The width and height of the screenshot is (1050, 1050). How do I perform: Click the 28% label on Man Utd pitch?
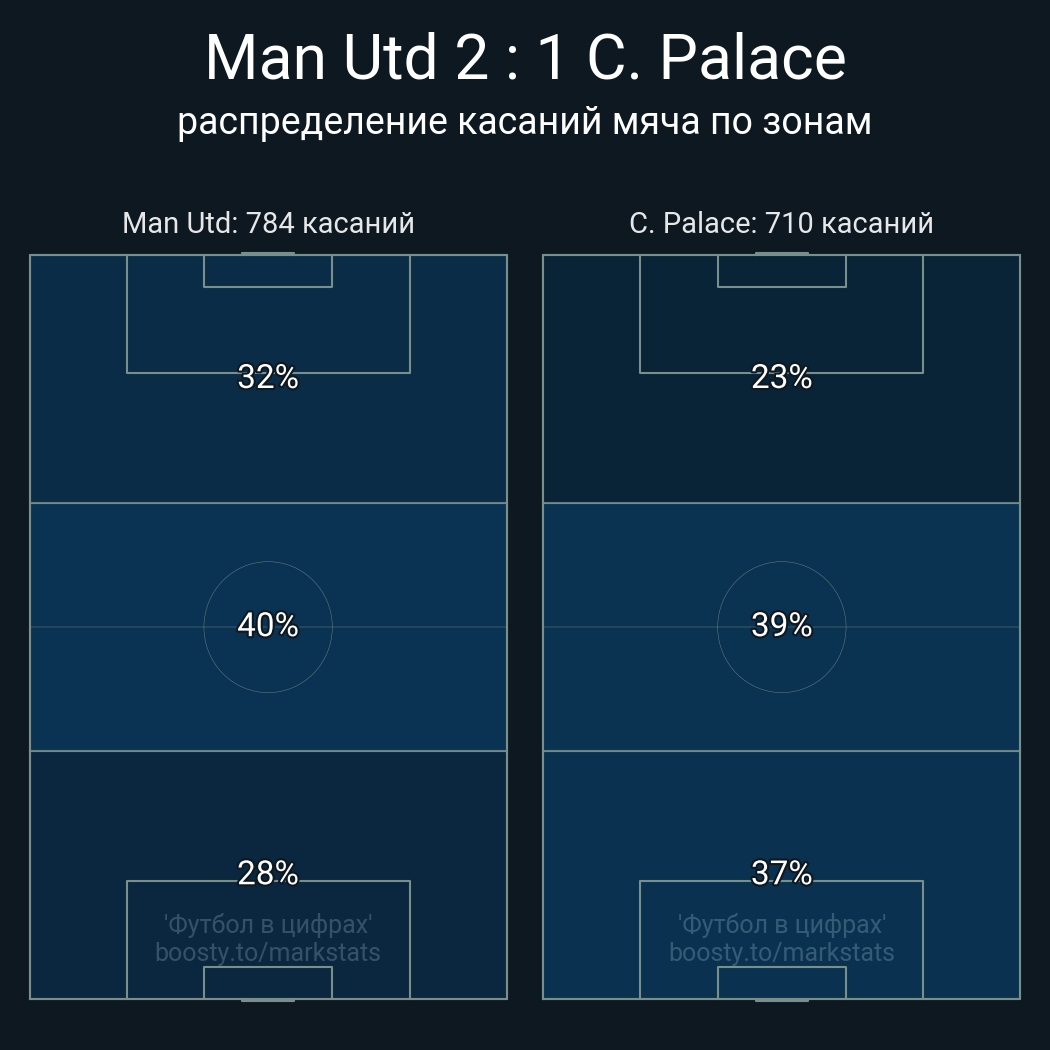[268, 873]
